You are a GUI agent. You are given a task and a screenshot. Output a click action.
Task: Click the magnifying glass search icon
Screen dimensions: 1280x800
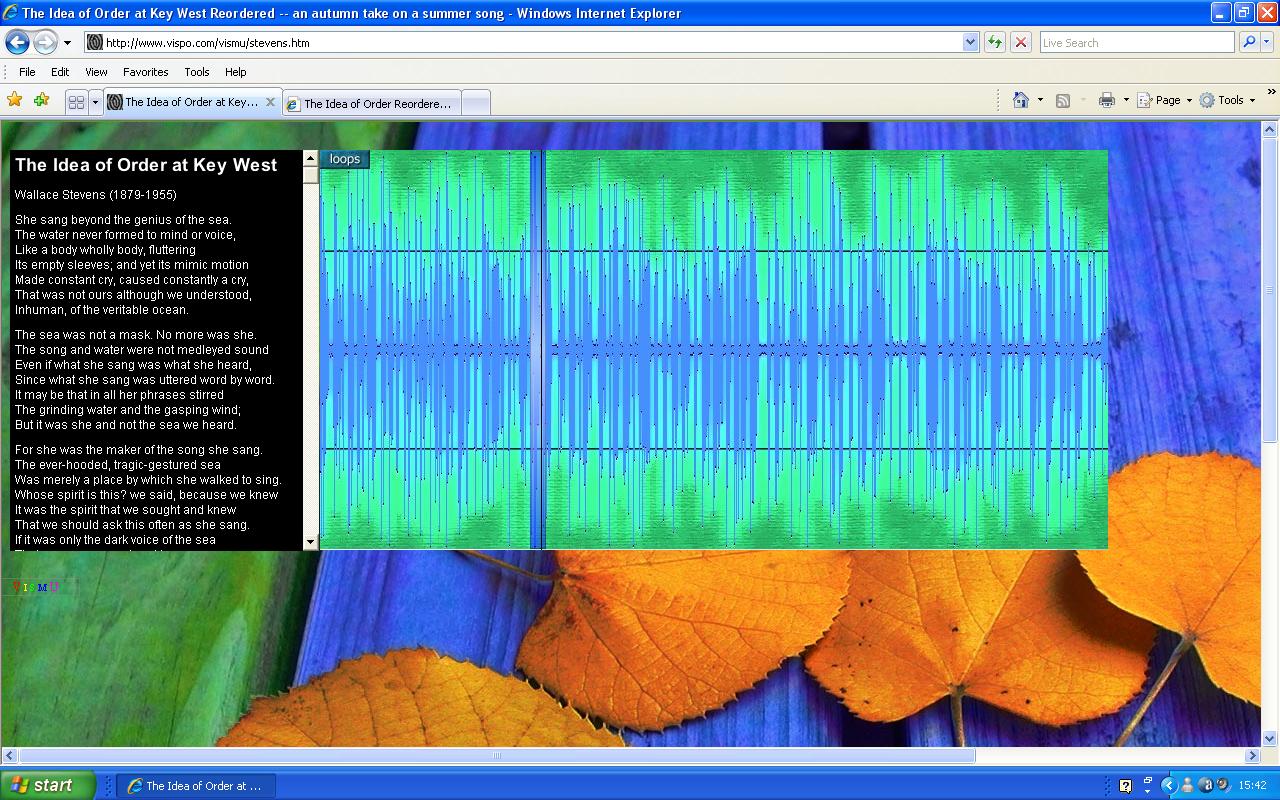pyautogui.click(x=1248, y=43)
